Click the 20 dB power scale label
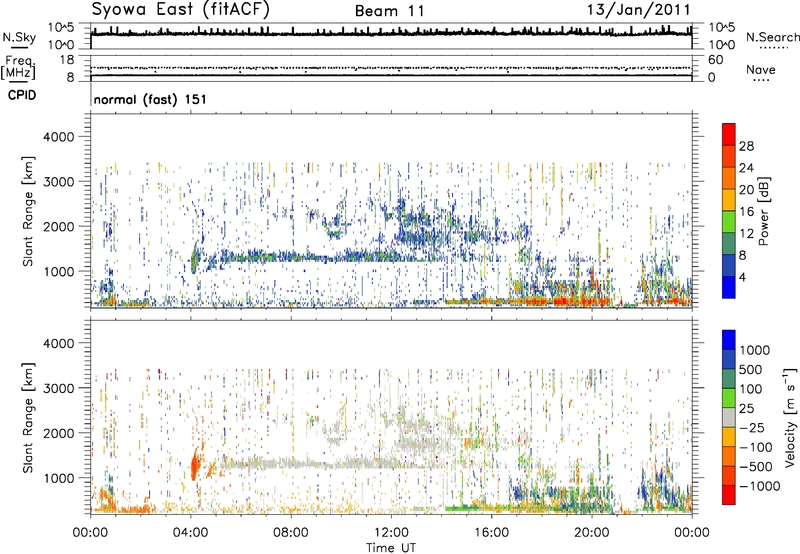800x554 pixels. click(x=746, y=190)
